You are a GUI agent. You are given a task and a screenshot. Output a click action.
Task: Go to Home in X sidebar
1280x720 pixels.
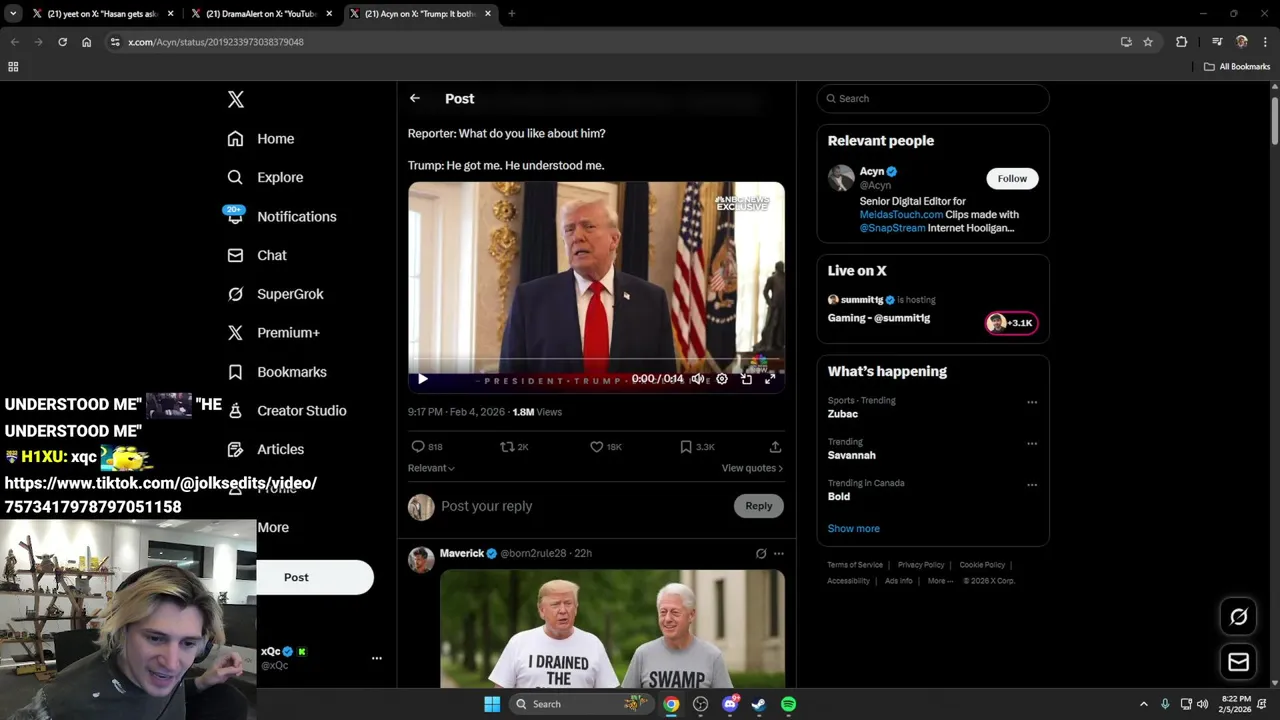pos(261,139)
